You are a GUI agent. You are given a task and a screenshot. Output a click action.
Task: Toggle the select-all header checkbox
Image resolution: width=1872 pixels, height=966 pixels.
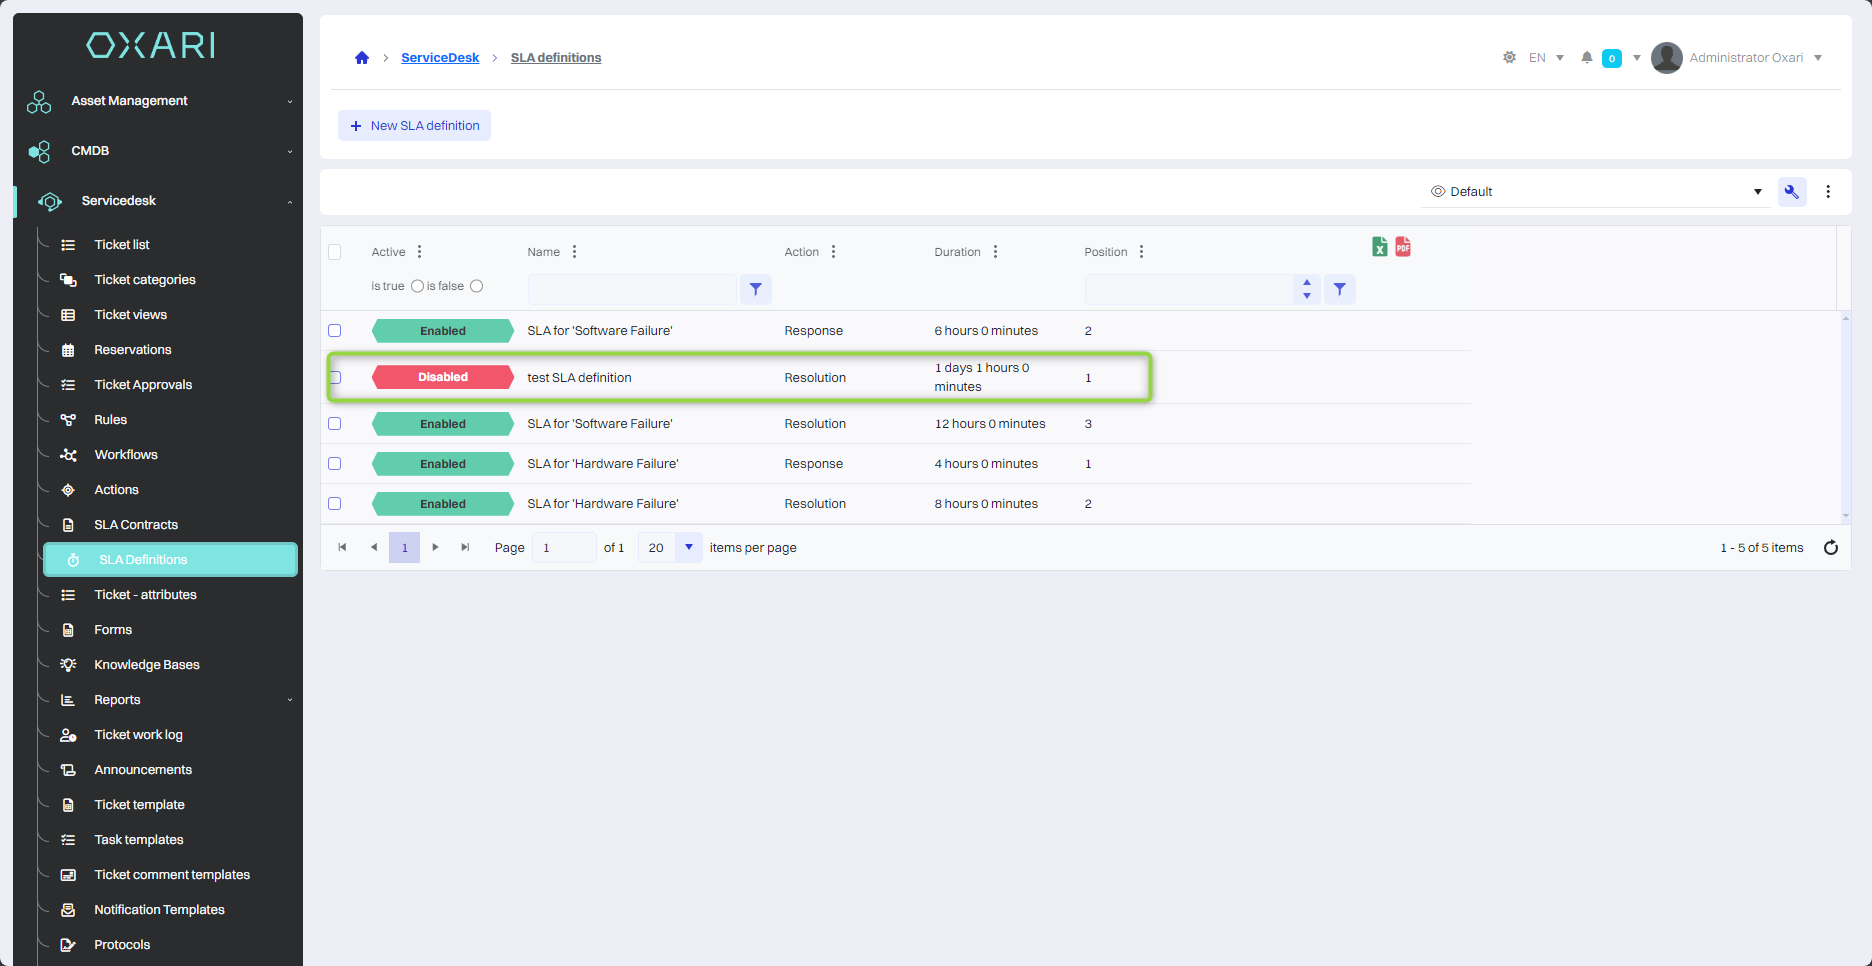click(335, 252)
